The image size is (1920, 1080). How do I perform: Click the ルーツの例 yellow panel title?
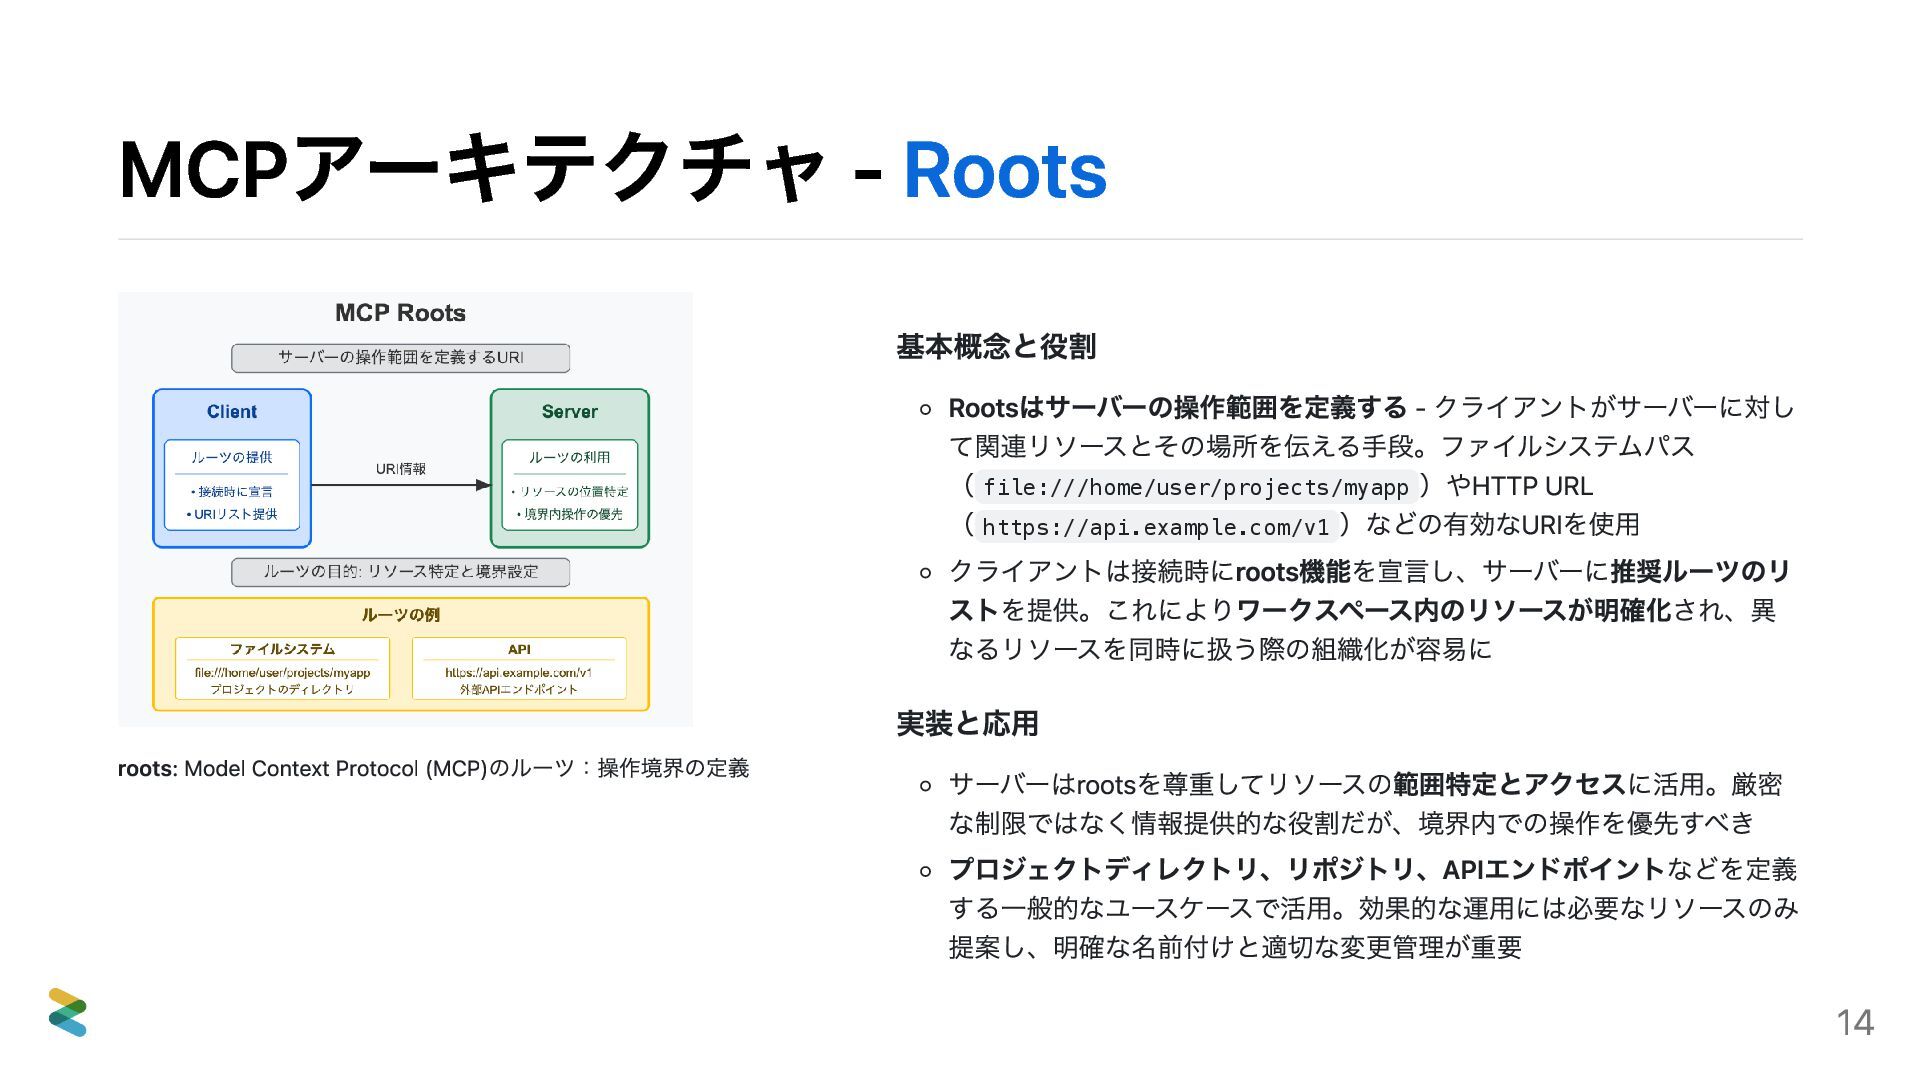(x=400, y=614)
